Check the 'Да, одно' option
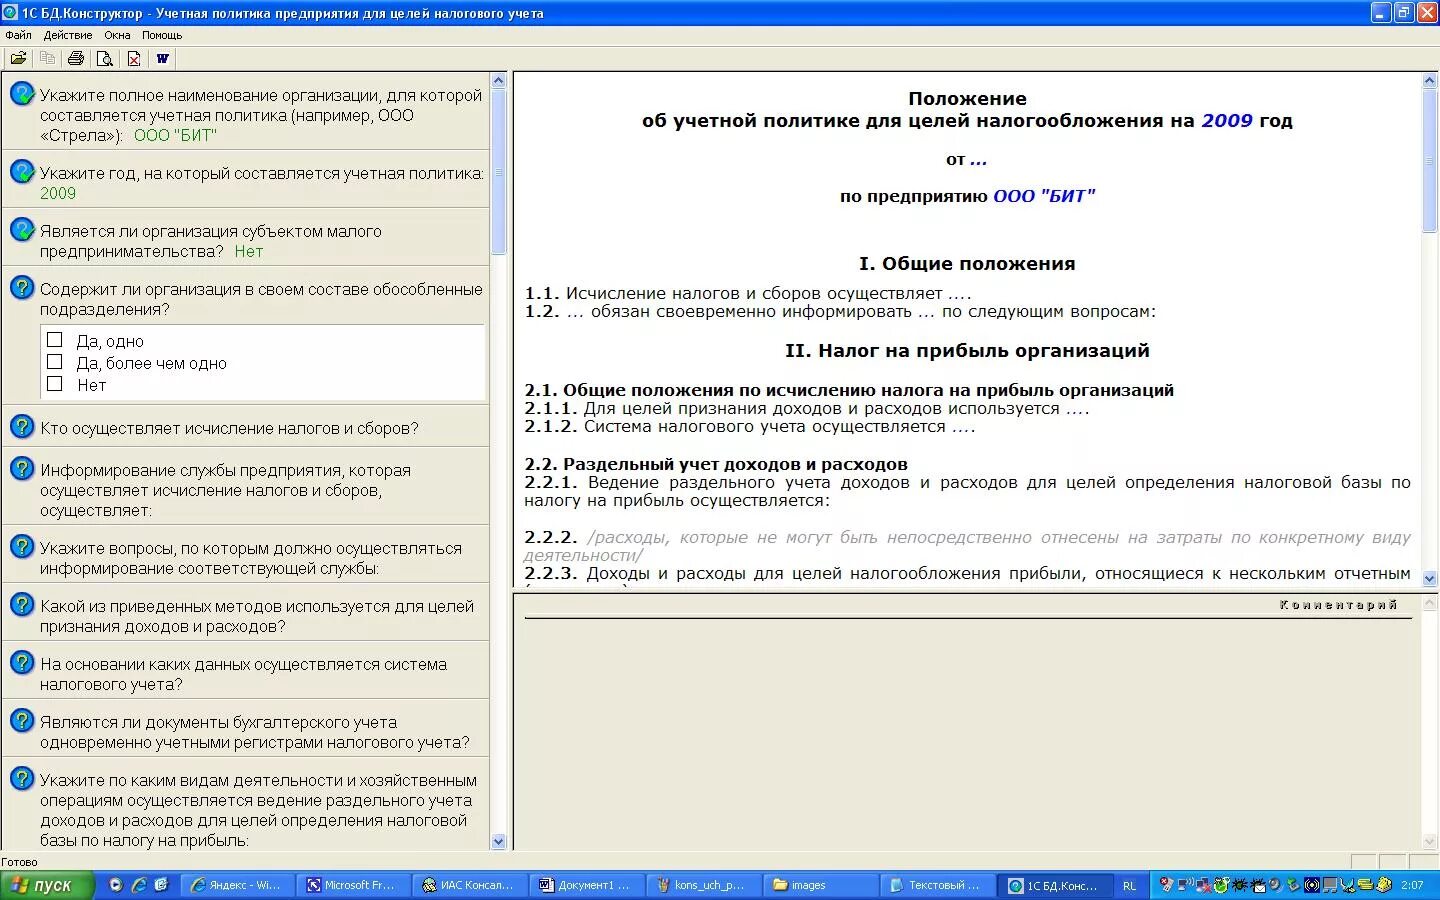Image resolution: width=1440 pixels, height=900 pixels. [55, 340]
